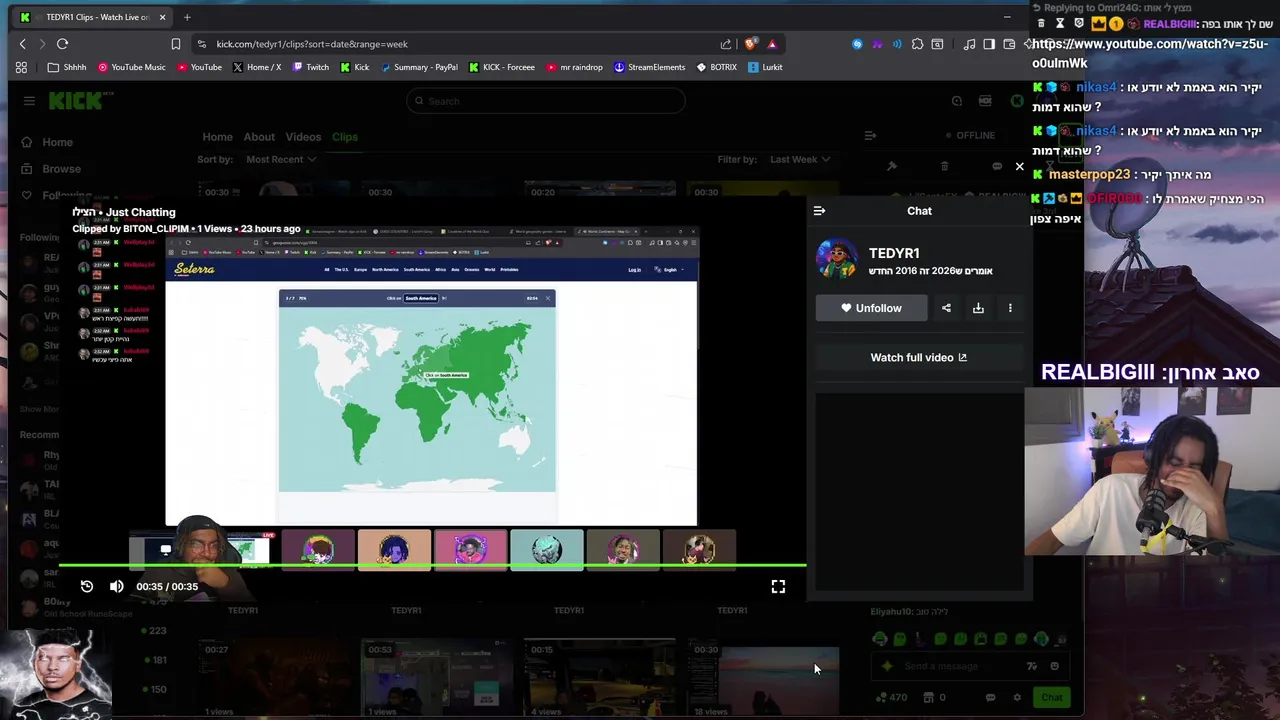Click the Unfollow button for TEDYR1

(872, 308)
